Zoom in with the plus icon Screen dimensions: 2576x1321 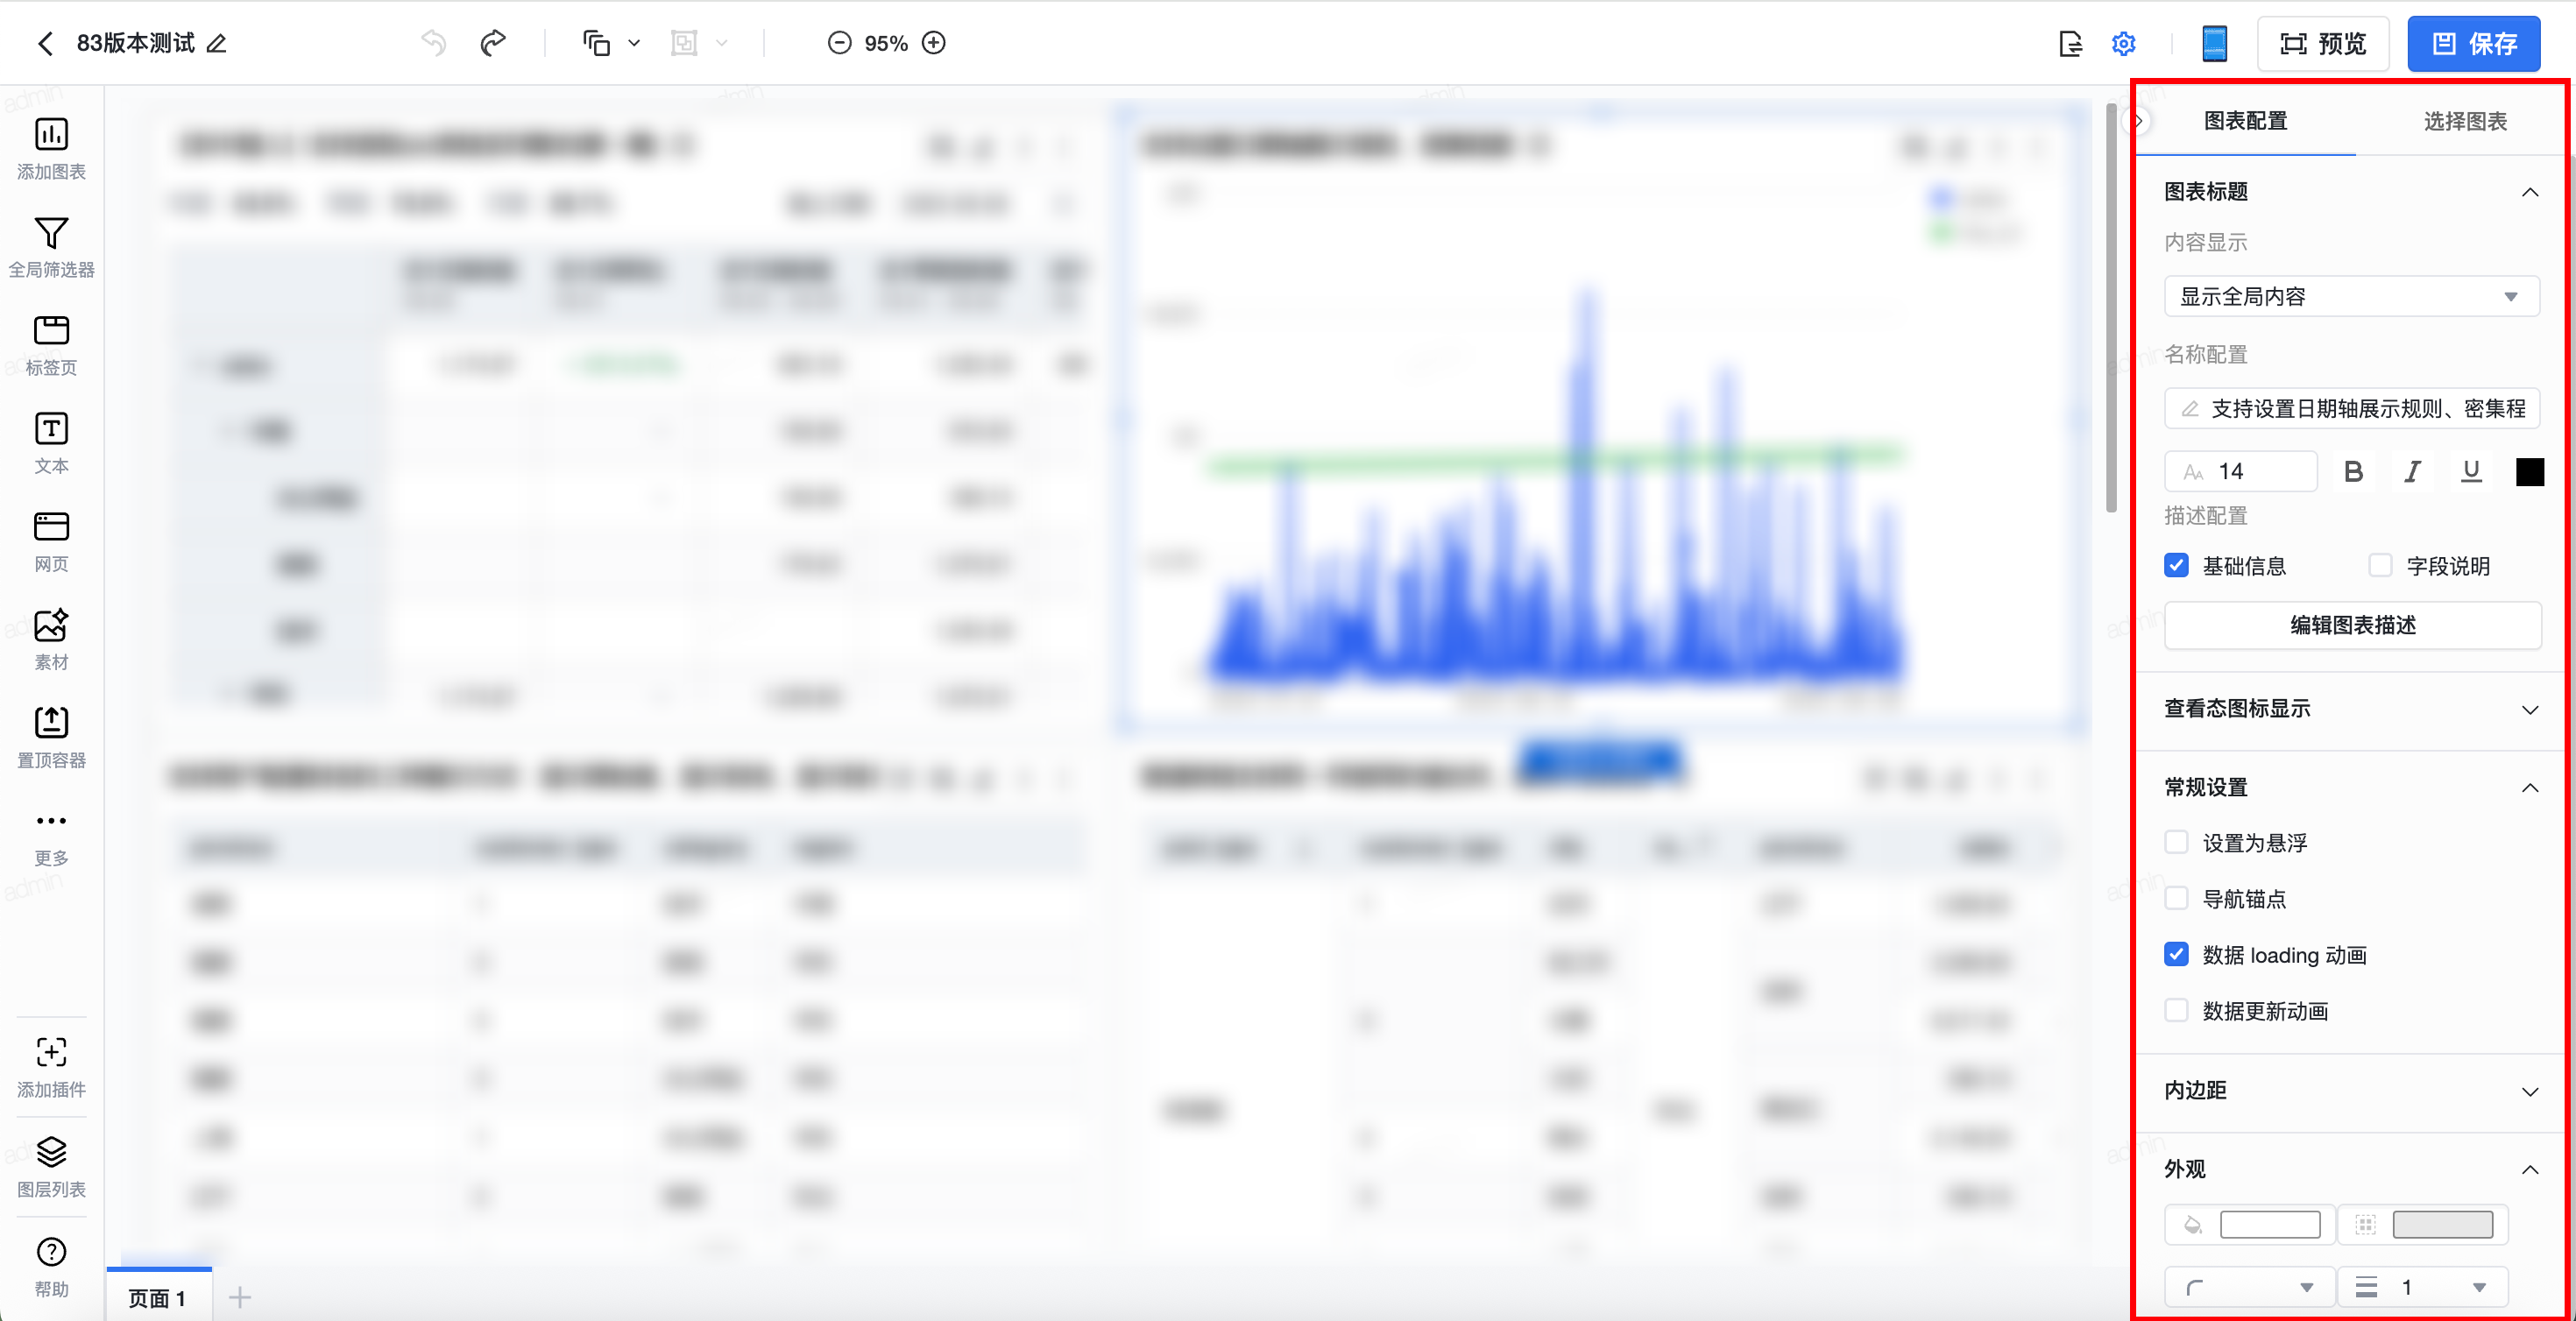934,43
